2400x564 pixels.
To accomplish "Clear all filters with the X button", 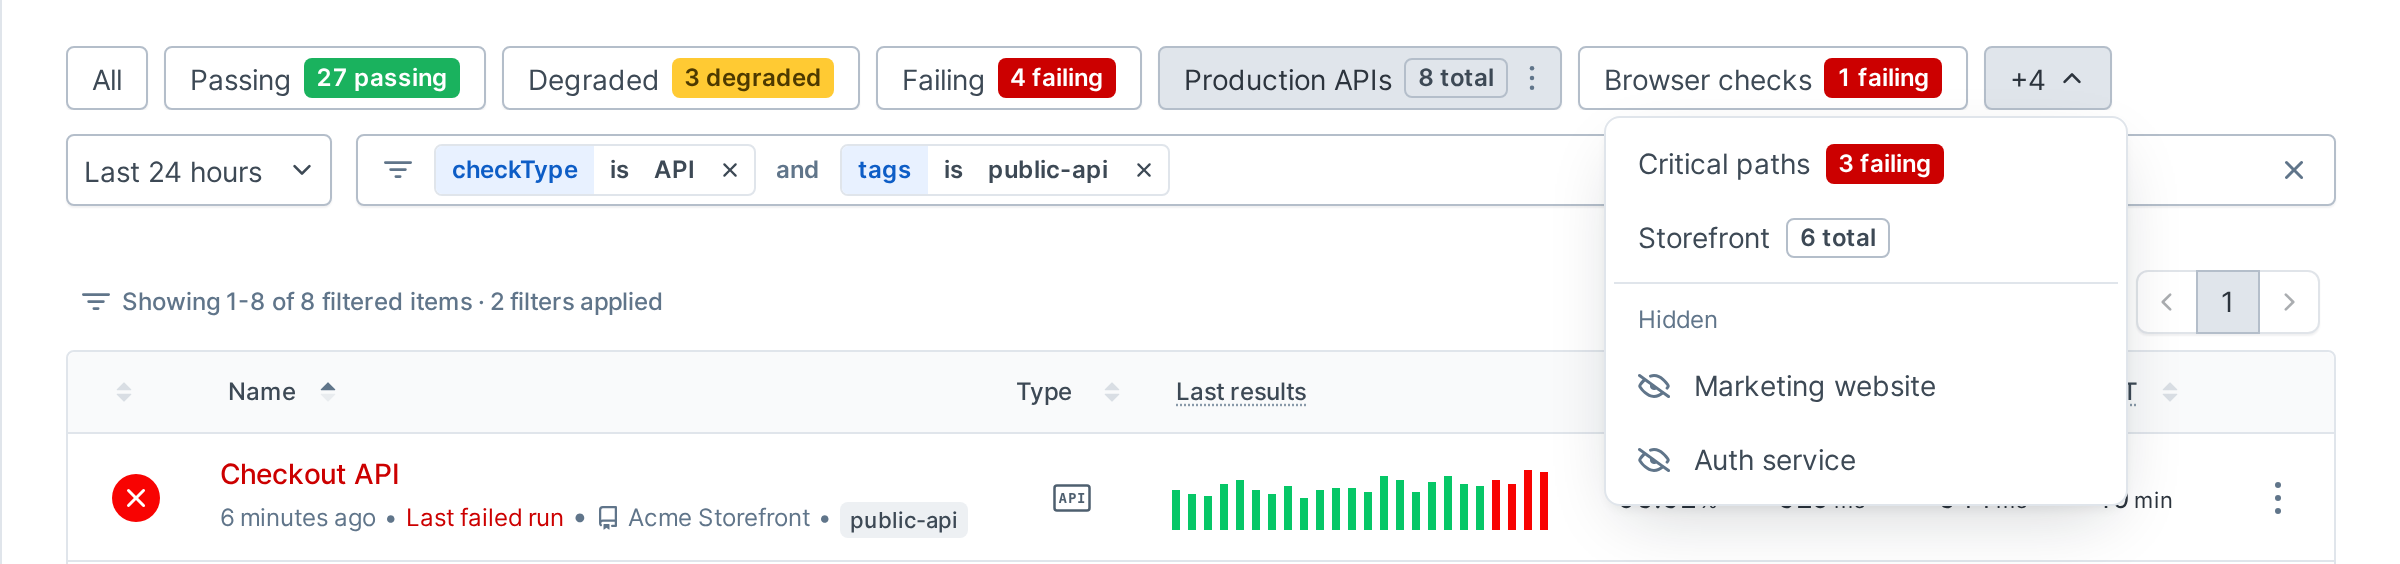I will point(2294,171).
